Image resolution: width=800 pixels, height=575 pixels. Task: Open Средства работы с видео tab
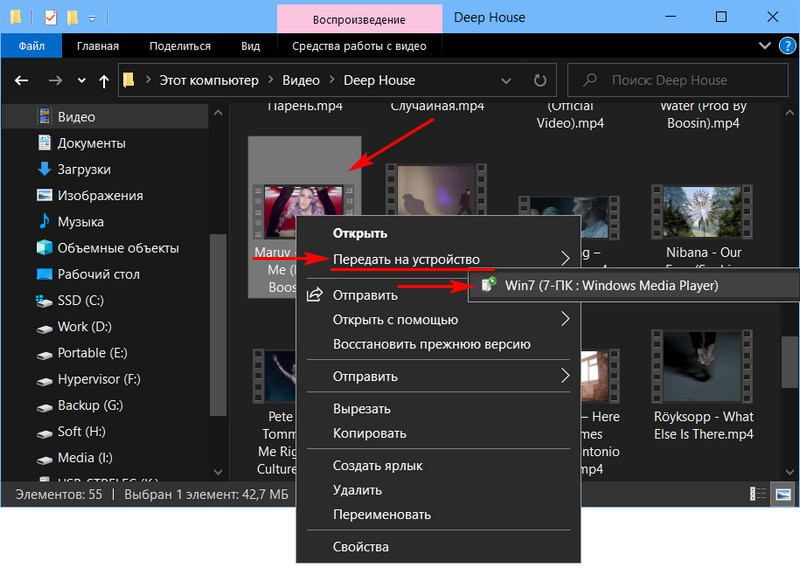click(x=359, y=46)
